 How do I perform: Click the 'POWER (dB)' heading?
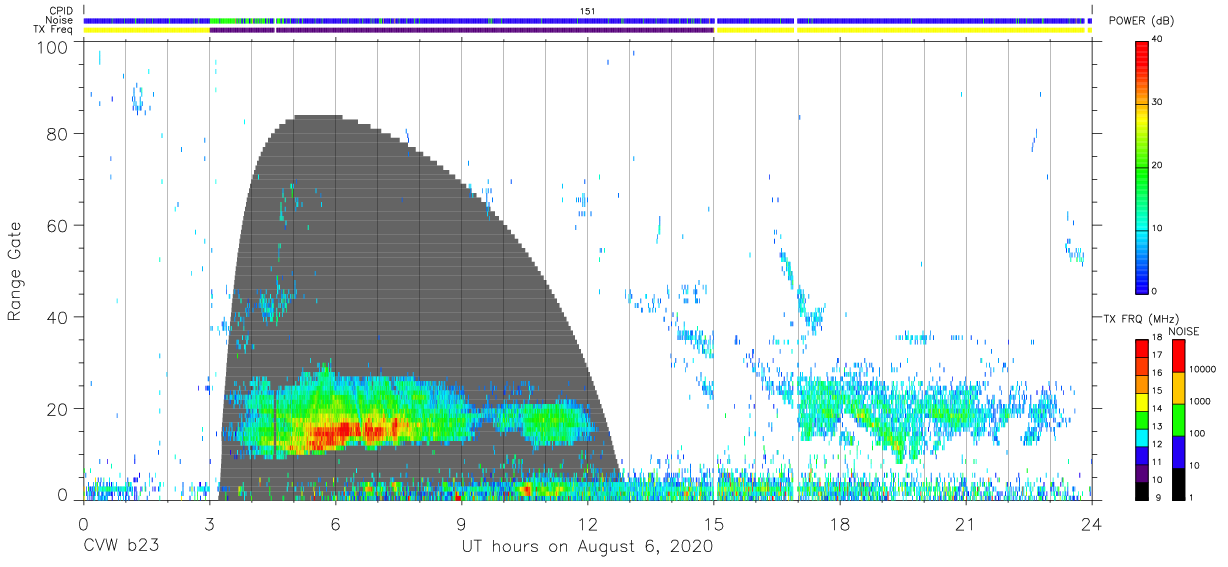[1141, 22]
